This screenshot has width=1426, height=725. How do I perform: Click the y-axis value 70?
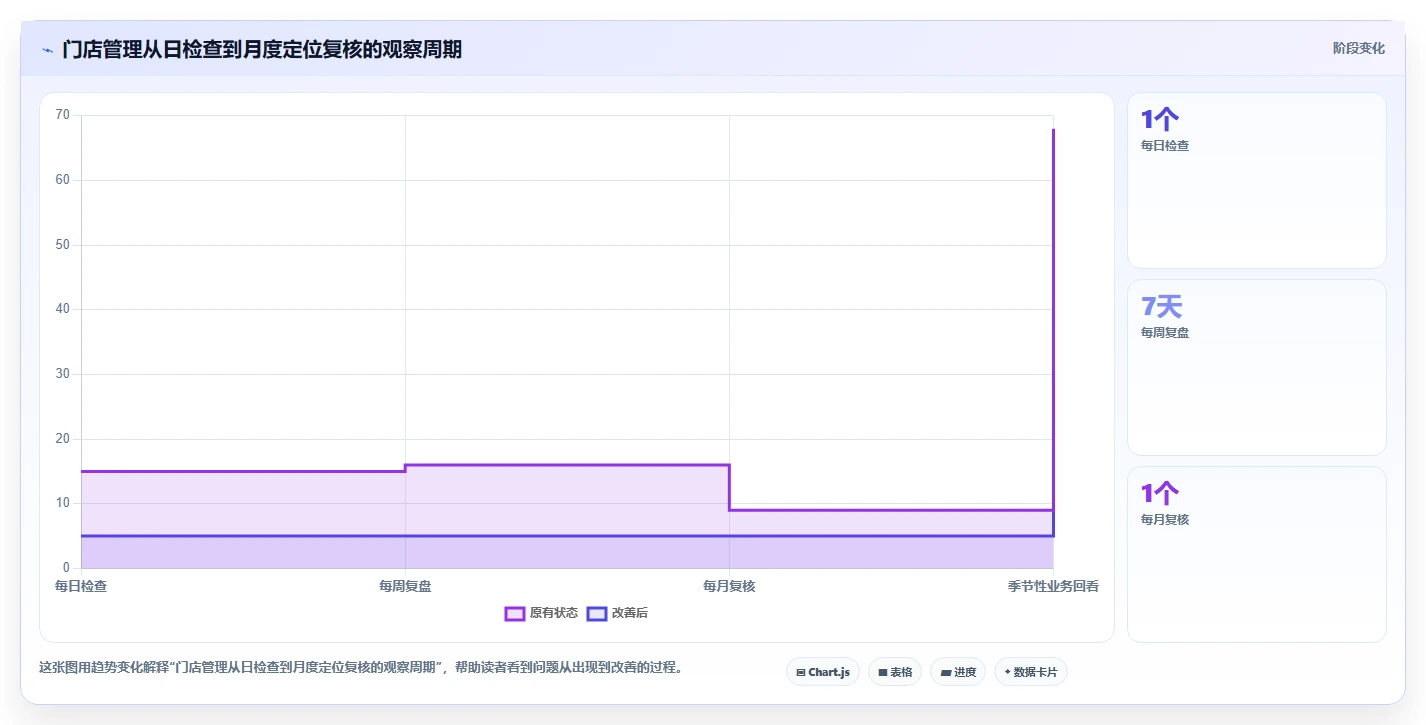coord(63,115)
